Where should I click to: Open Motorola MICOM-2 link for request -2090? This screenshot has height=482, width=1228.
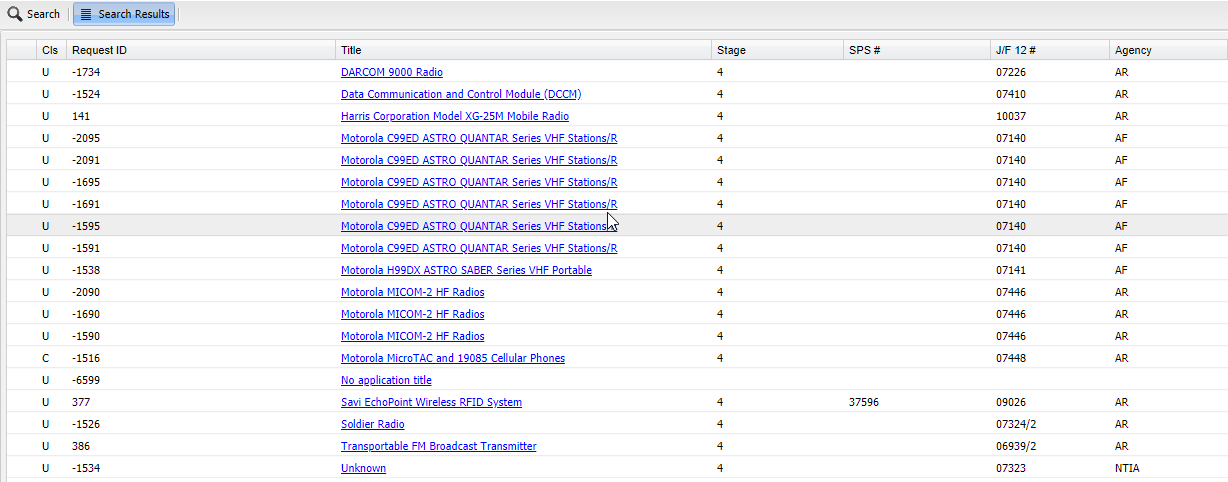413,292
